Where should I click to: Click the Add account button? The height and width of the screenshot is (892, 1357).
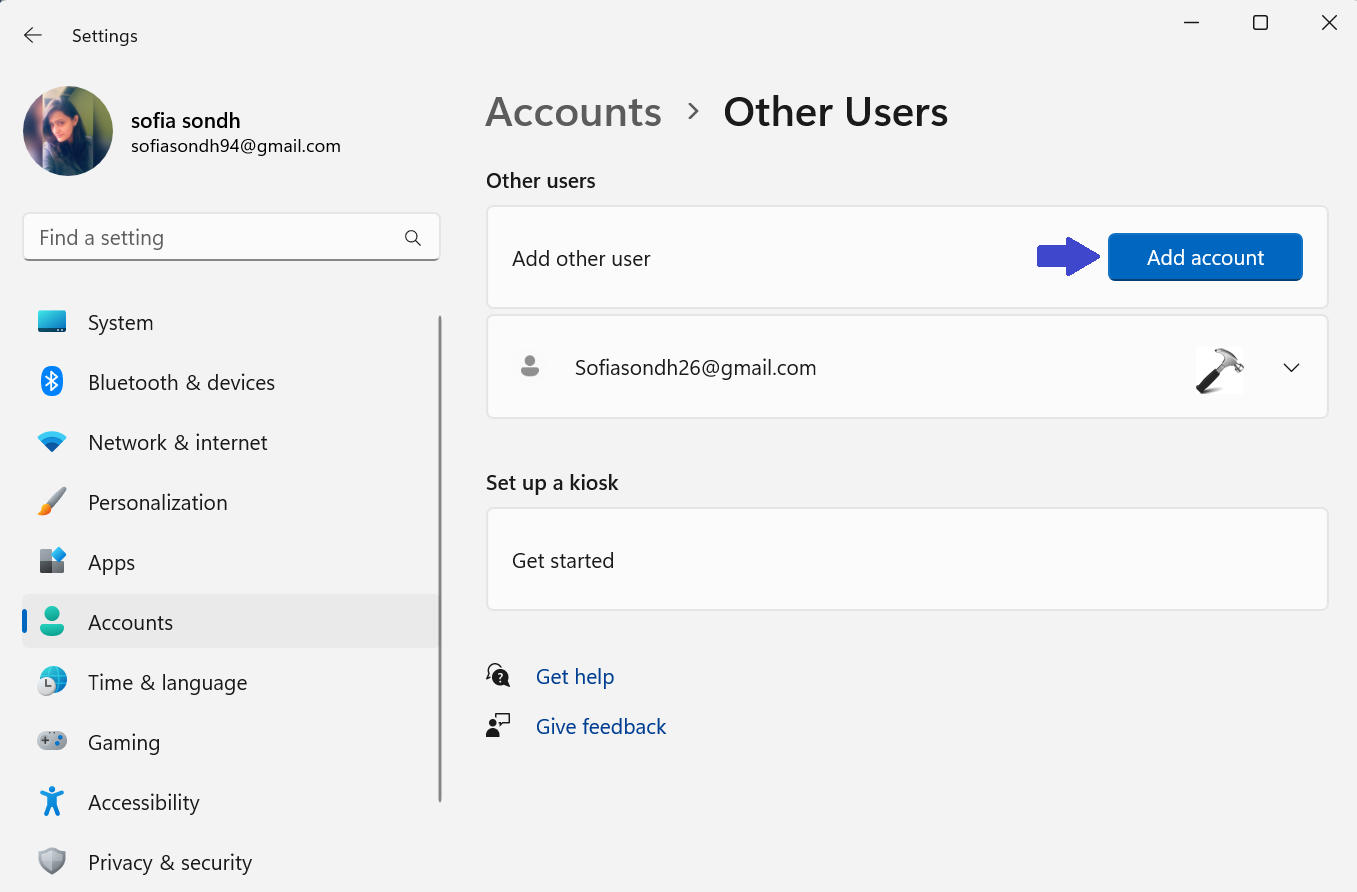click(1204, 258)
